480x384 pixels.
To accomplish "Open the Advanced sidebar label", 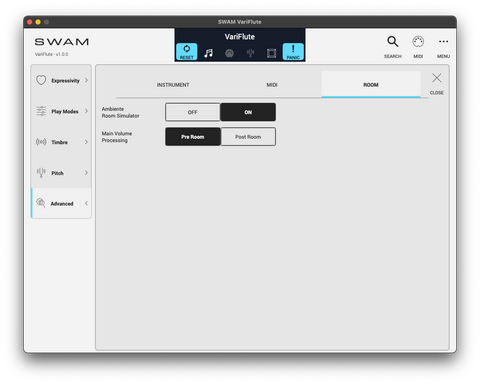I will click(62, 204).
